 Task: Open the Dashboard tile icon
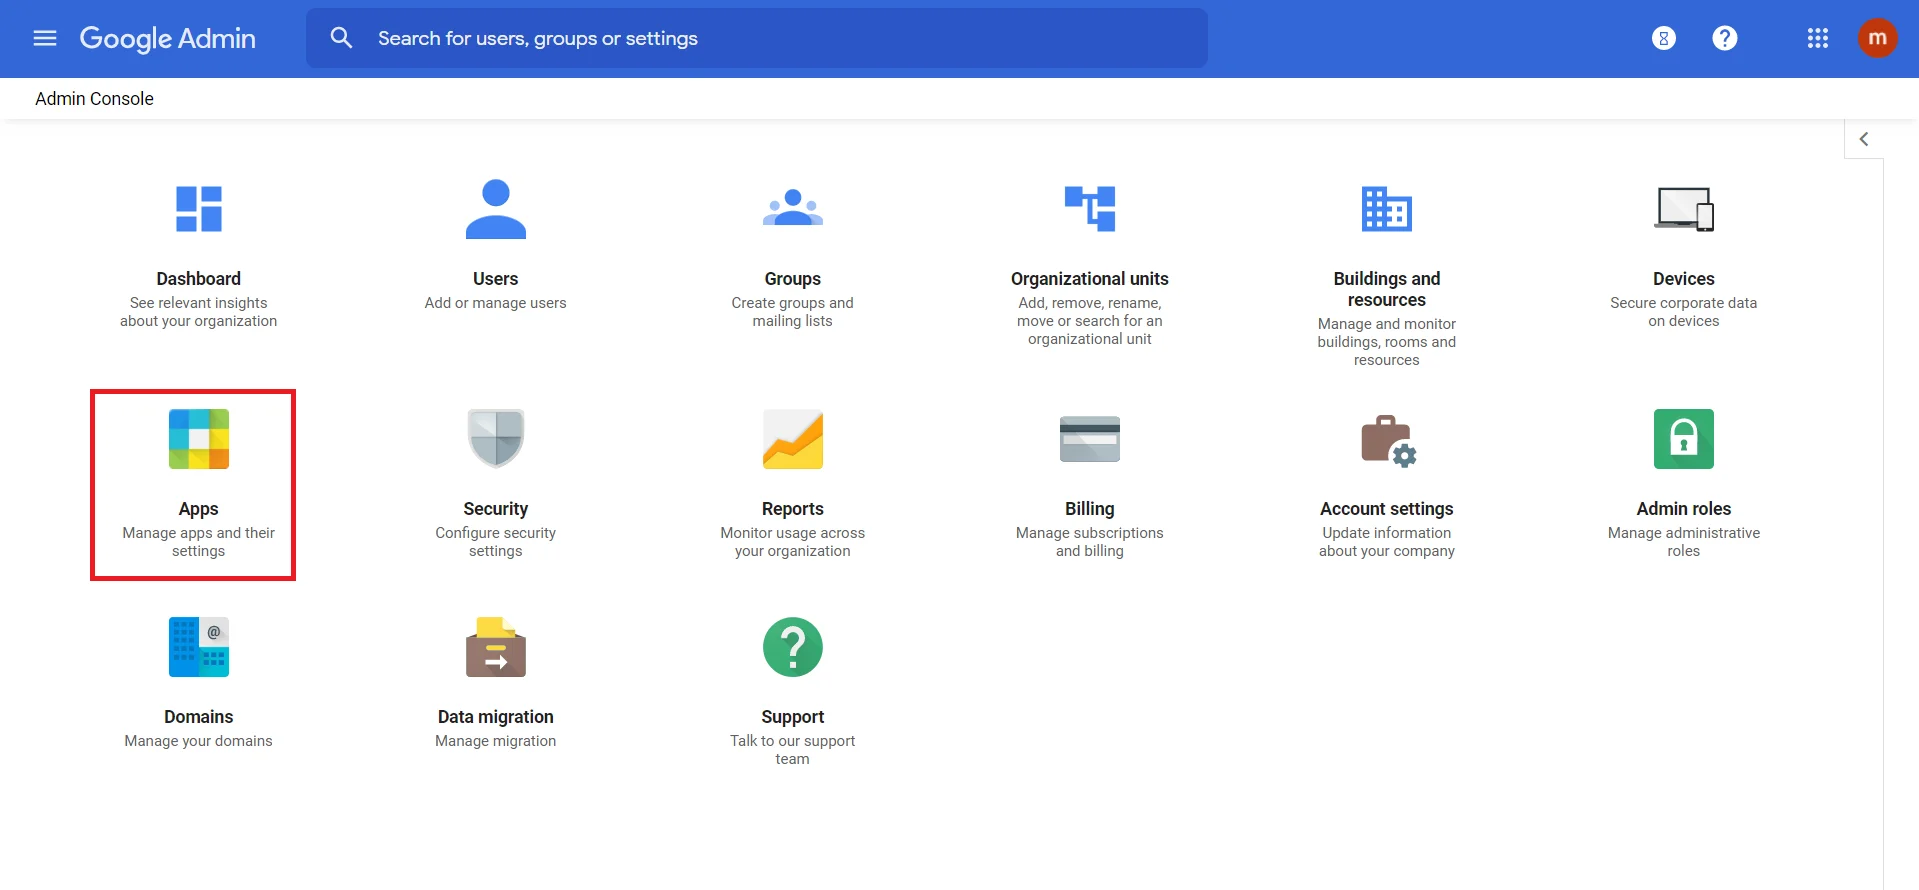pyautogui.click(x=198, y=209)
